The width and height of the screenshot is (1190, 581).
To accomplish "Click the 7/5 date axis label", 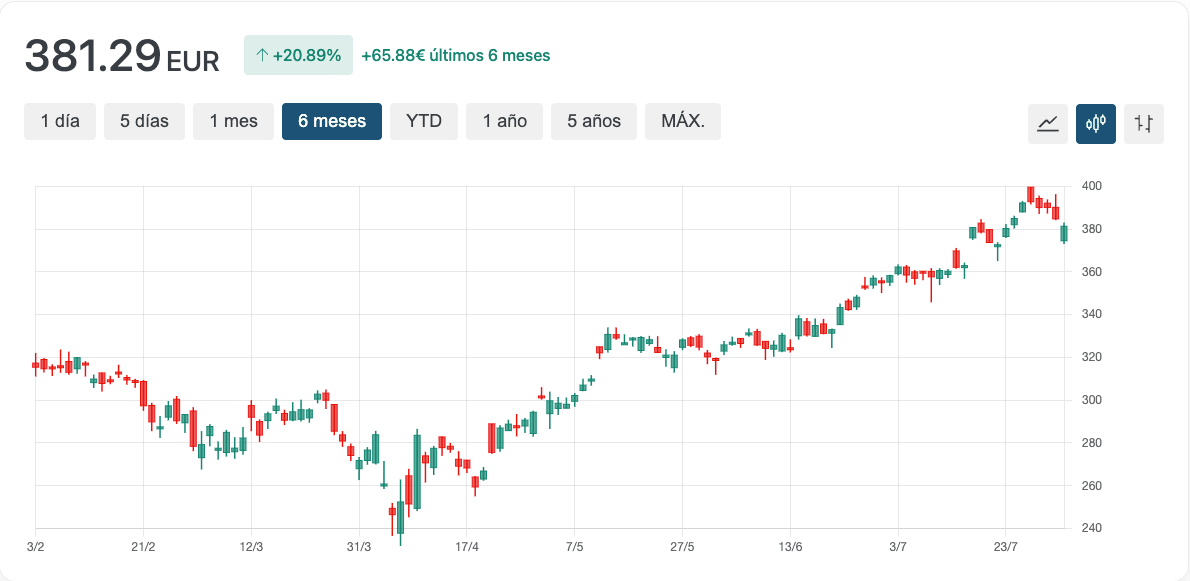I will click(575, 547).
